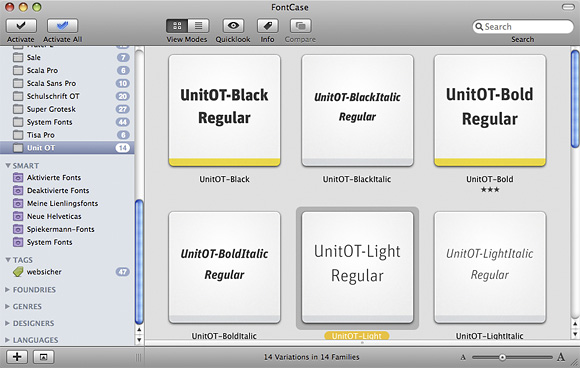Click the three-star rating under UnitOT-Bold
580x368 pixels.
490,190
